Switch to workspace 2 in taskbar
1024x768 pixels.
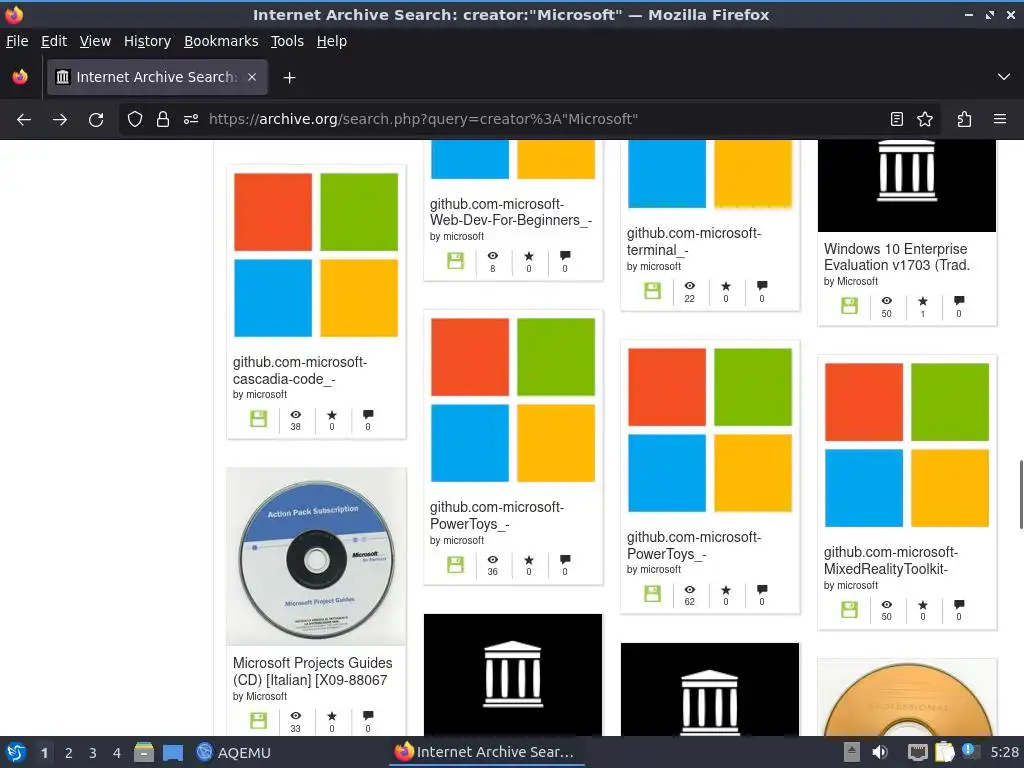pos(69,753)
